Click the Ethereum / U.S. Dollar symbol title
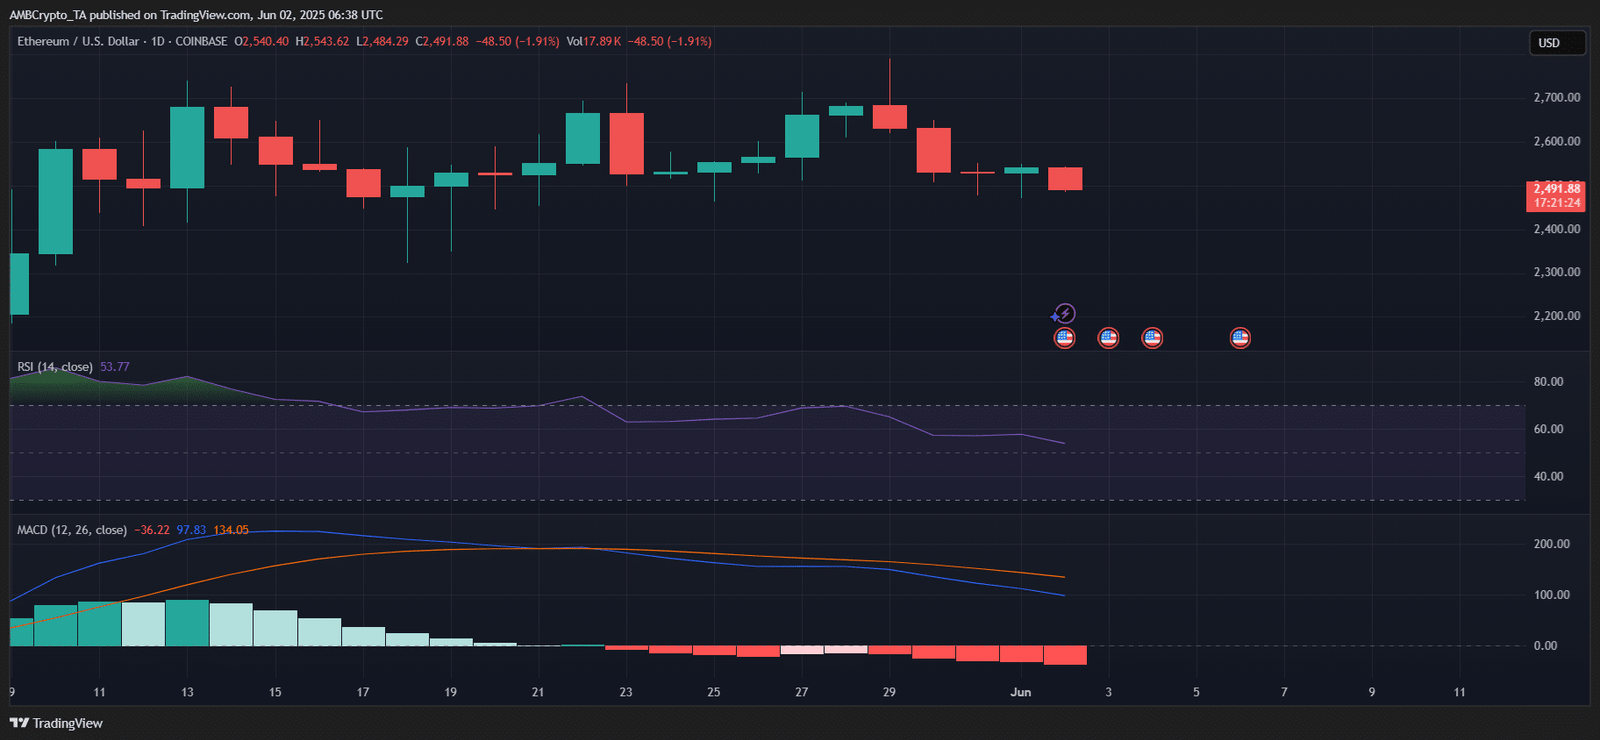1600x740 pixels. [78, 41]
